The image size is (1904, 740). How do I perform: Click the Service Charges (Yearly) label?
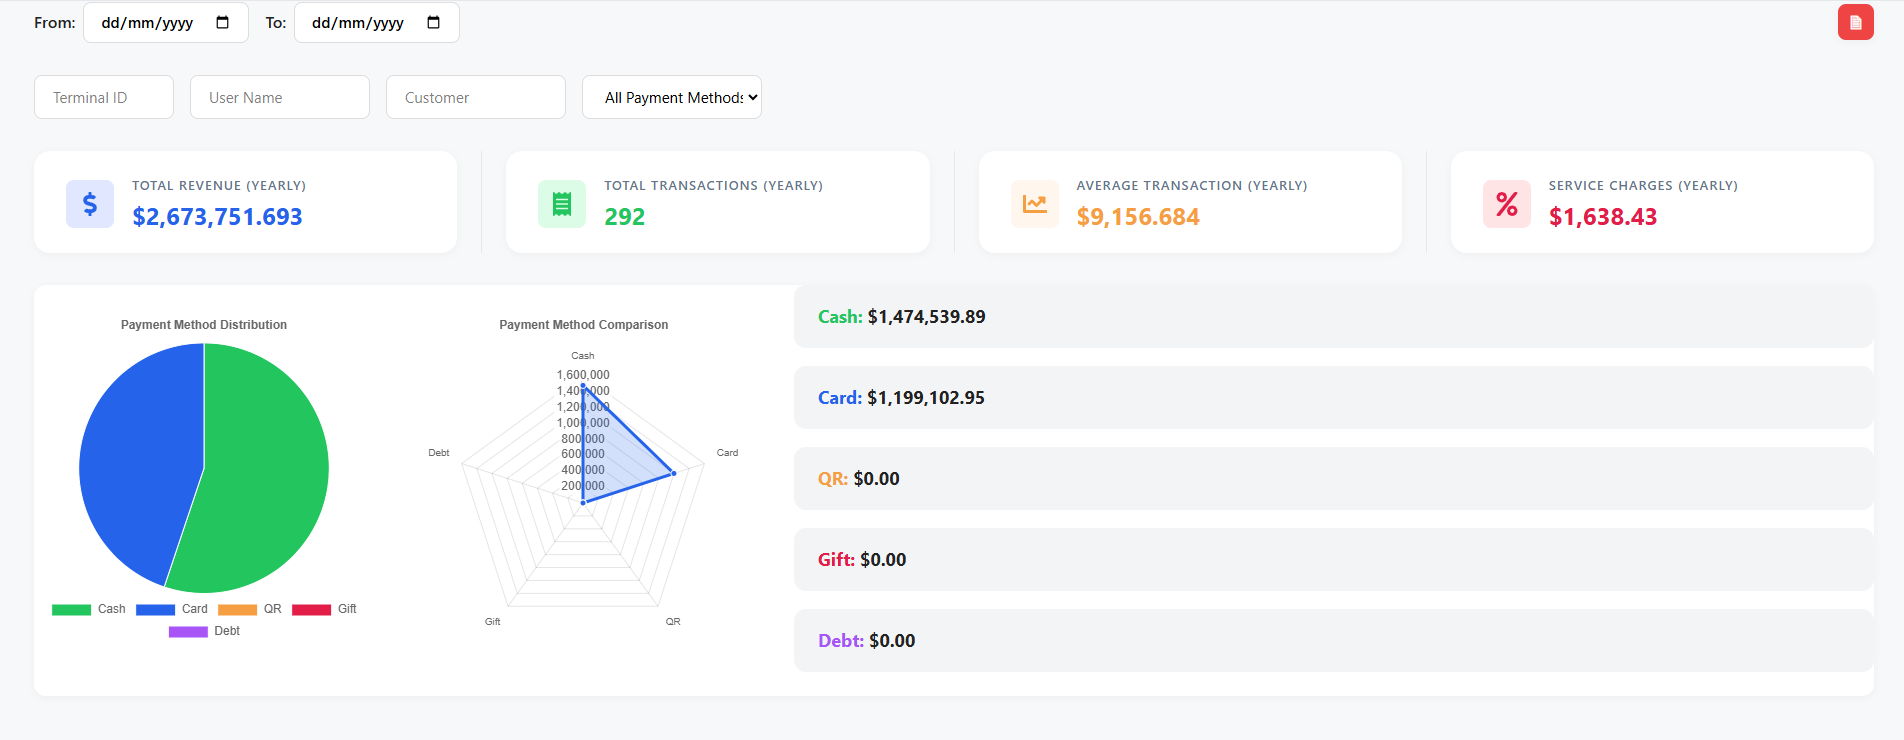coord(1643,185)
